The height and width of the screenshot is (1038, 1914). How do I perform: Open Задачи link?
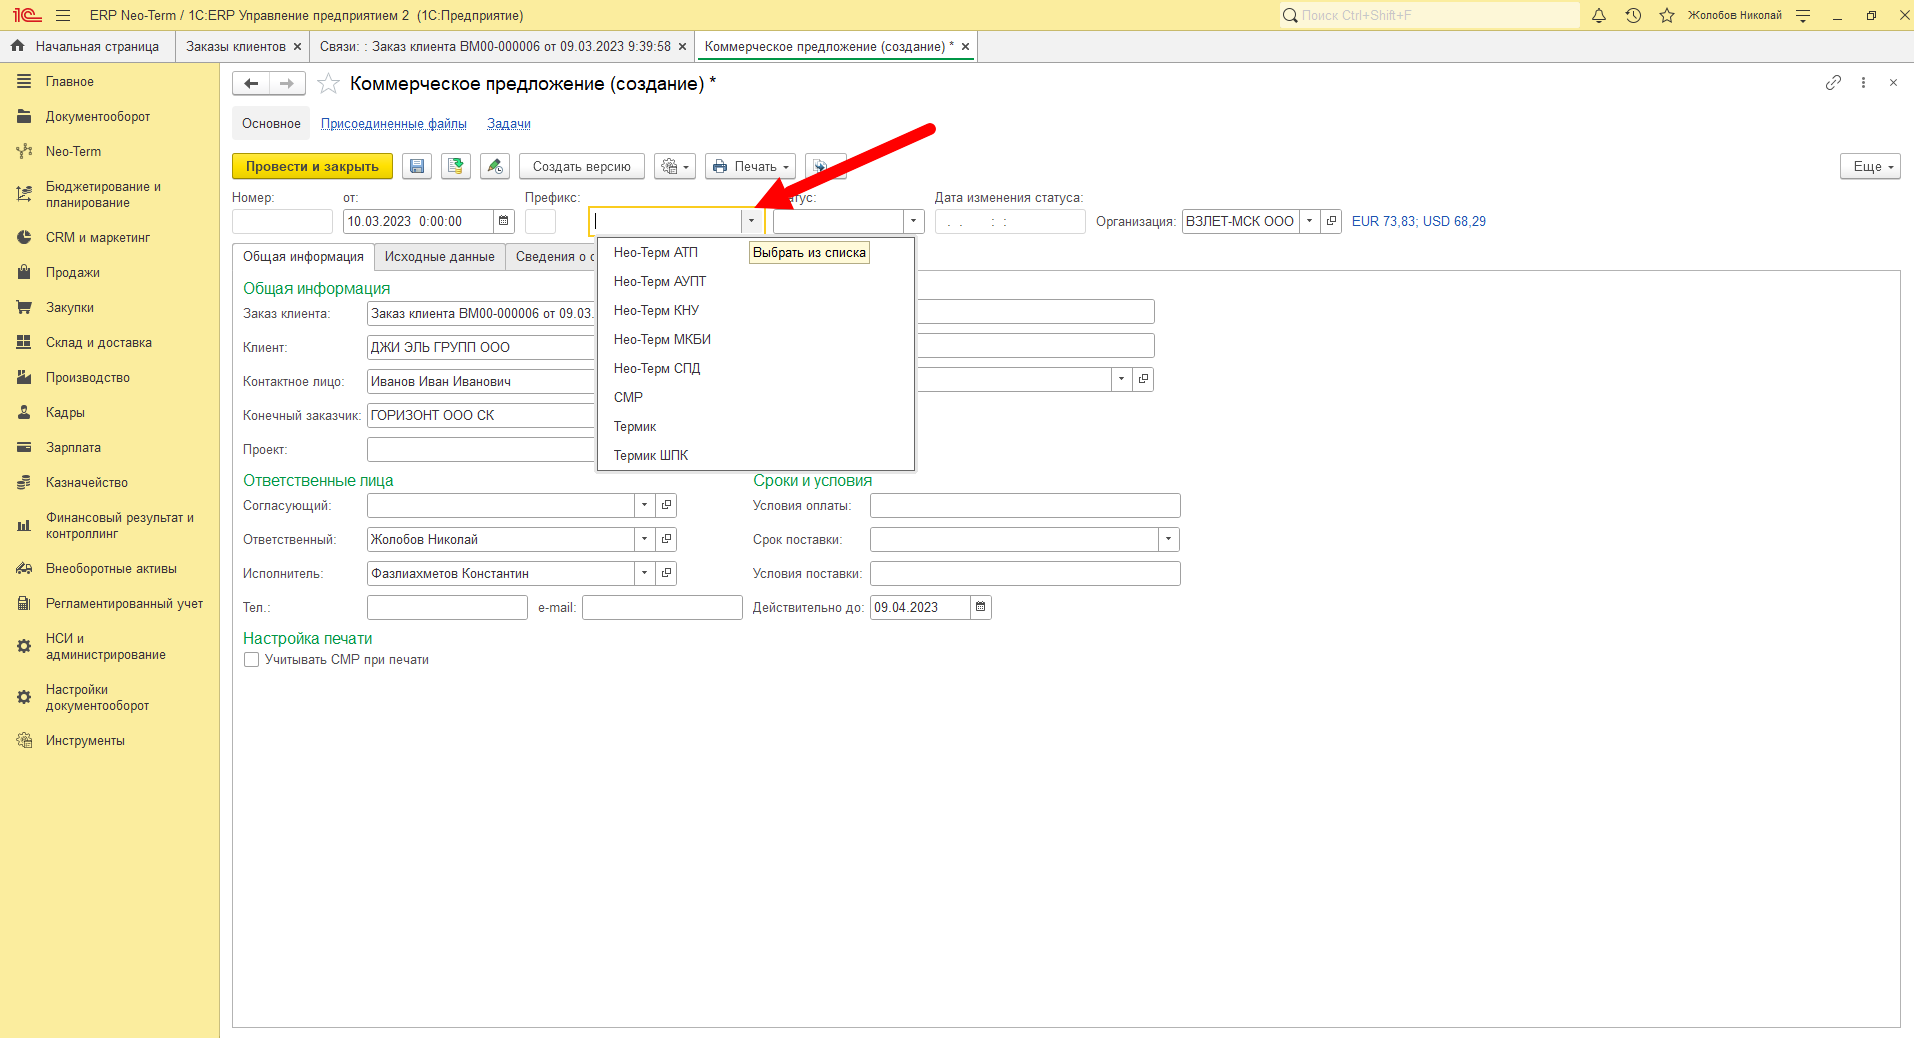(x=509, y=124)
